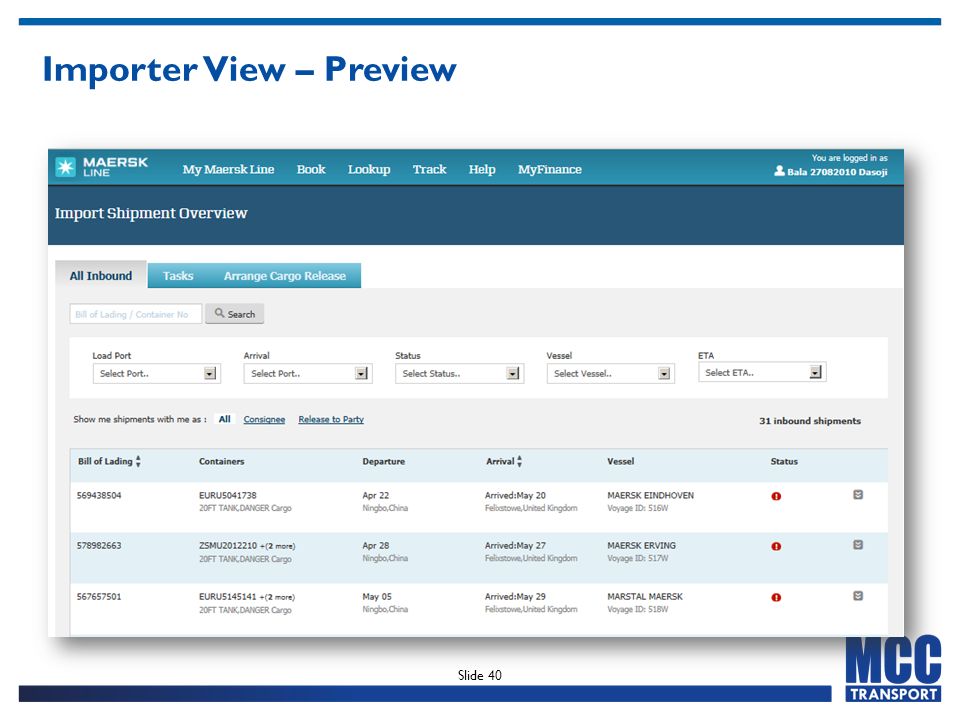Viewport: 960px width, 720px height.
Task: Open the action icon for MAERSK EINDHOVEN row
Action: pos(858,495)
